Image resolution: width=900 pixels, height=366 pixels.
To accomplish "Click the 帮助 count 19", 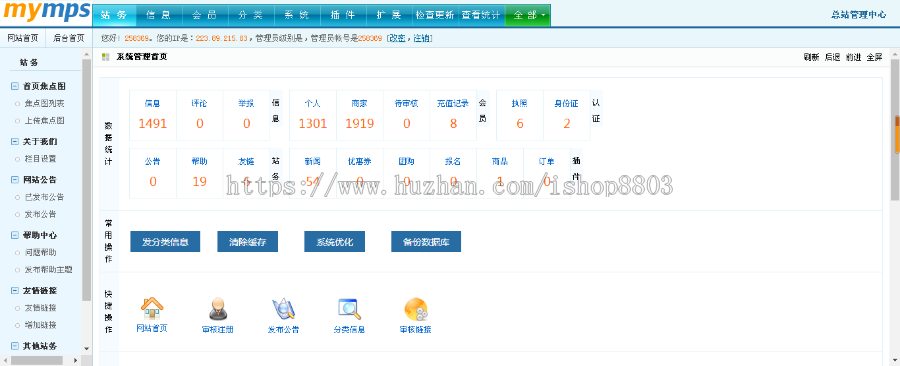I will [199, 182].
